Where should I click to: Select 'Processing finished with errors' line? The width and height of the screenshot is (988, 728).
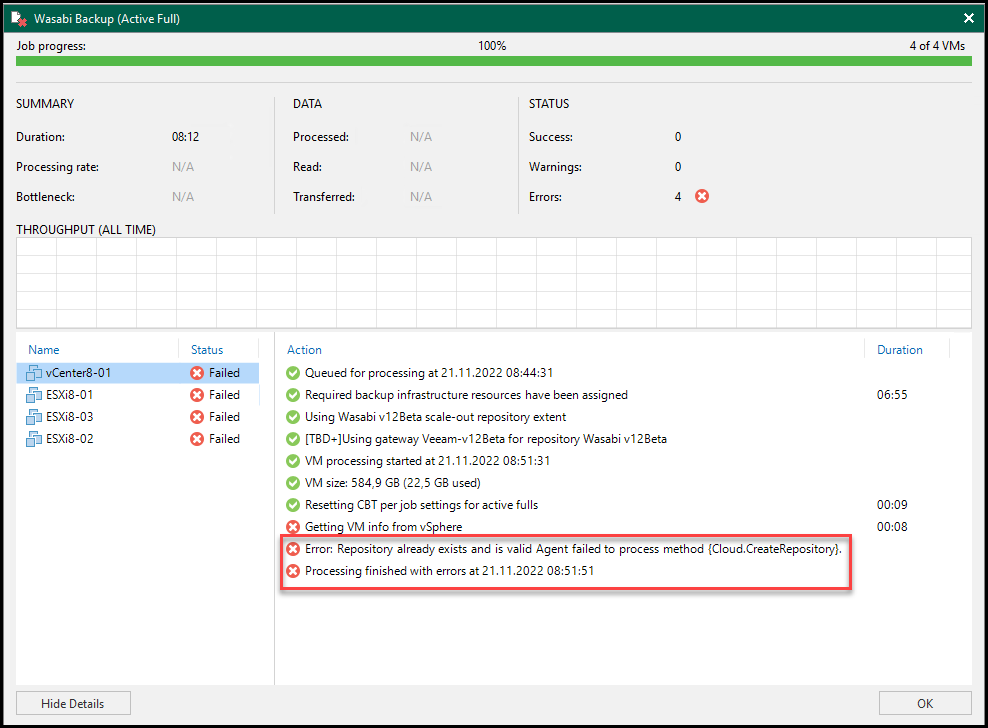click(x=449, y=571)
